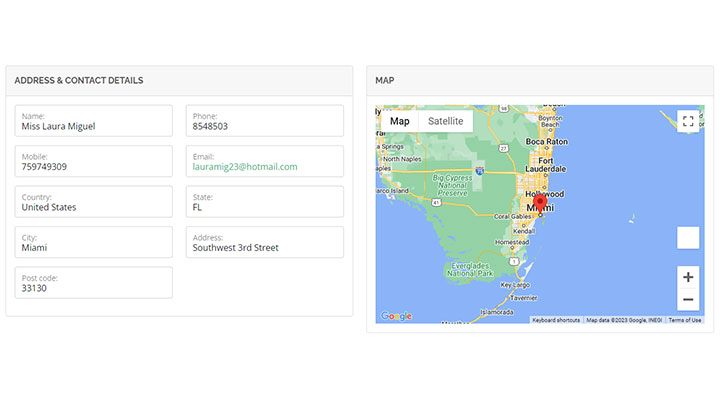Click the Islamorada map label
The height and width of the screenshot is (400, 720).
[497, 312]
